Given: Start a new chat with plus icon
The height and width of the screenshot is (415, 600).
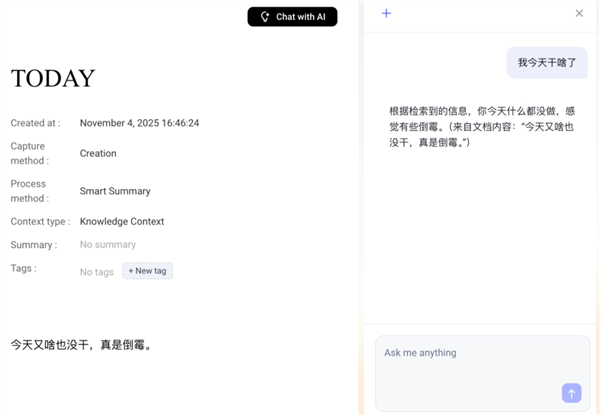Looking at the screenshot, I should pyautogui.click(x=386, y=14).
